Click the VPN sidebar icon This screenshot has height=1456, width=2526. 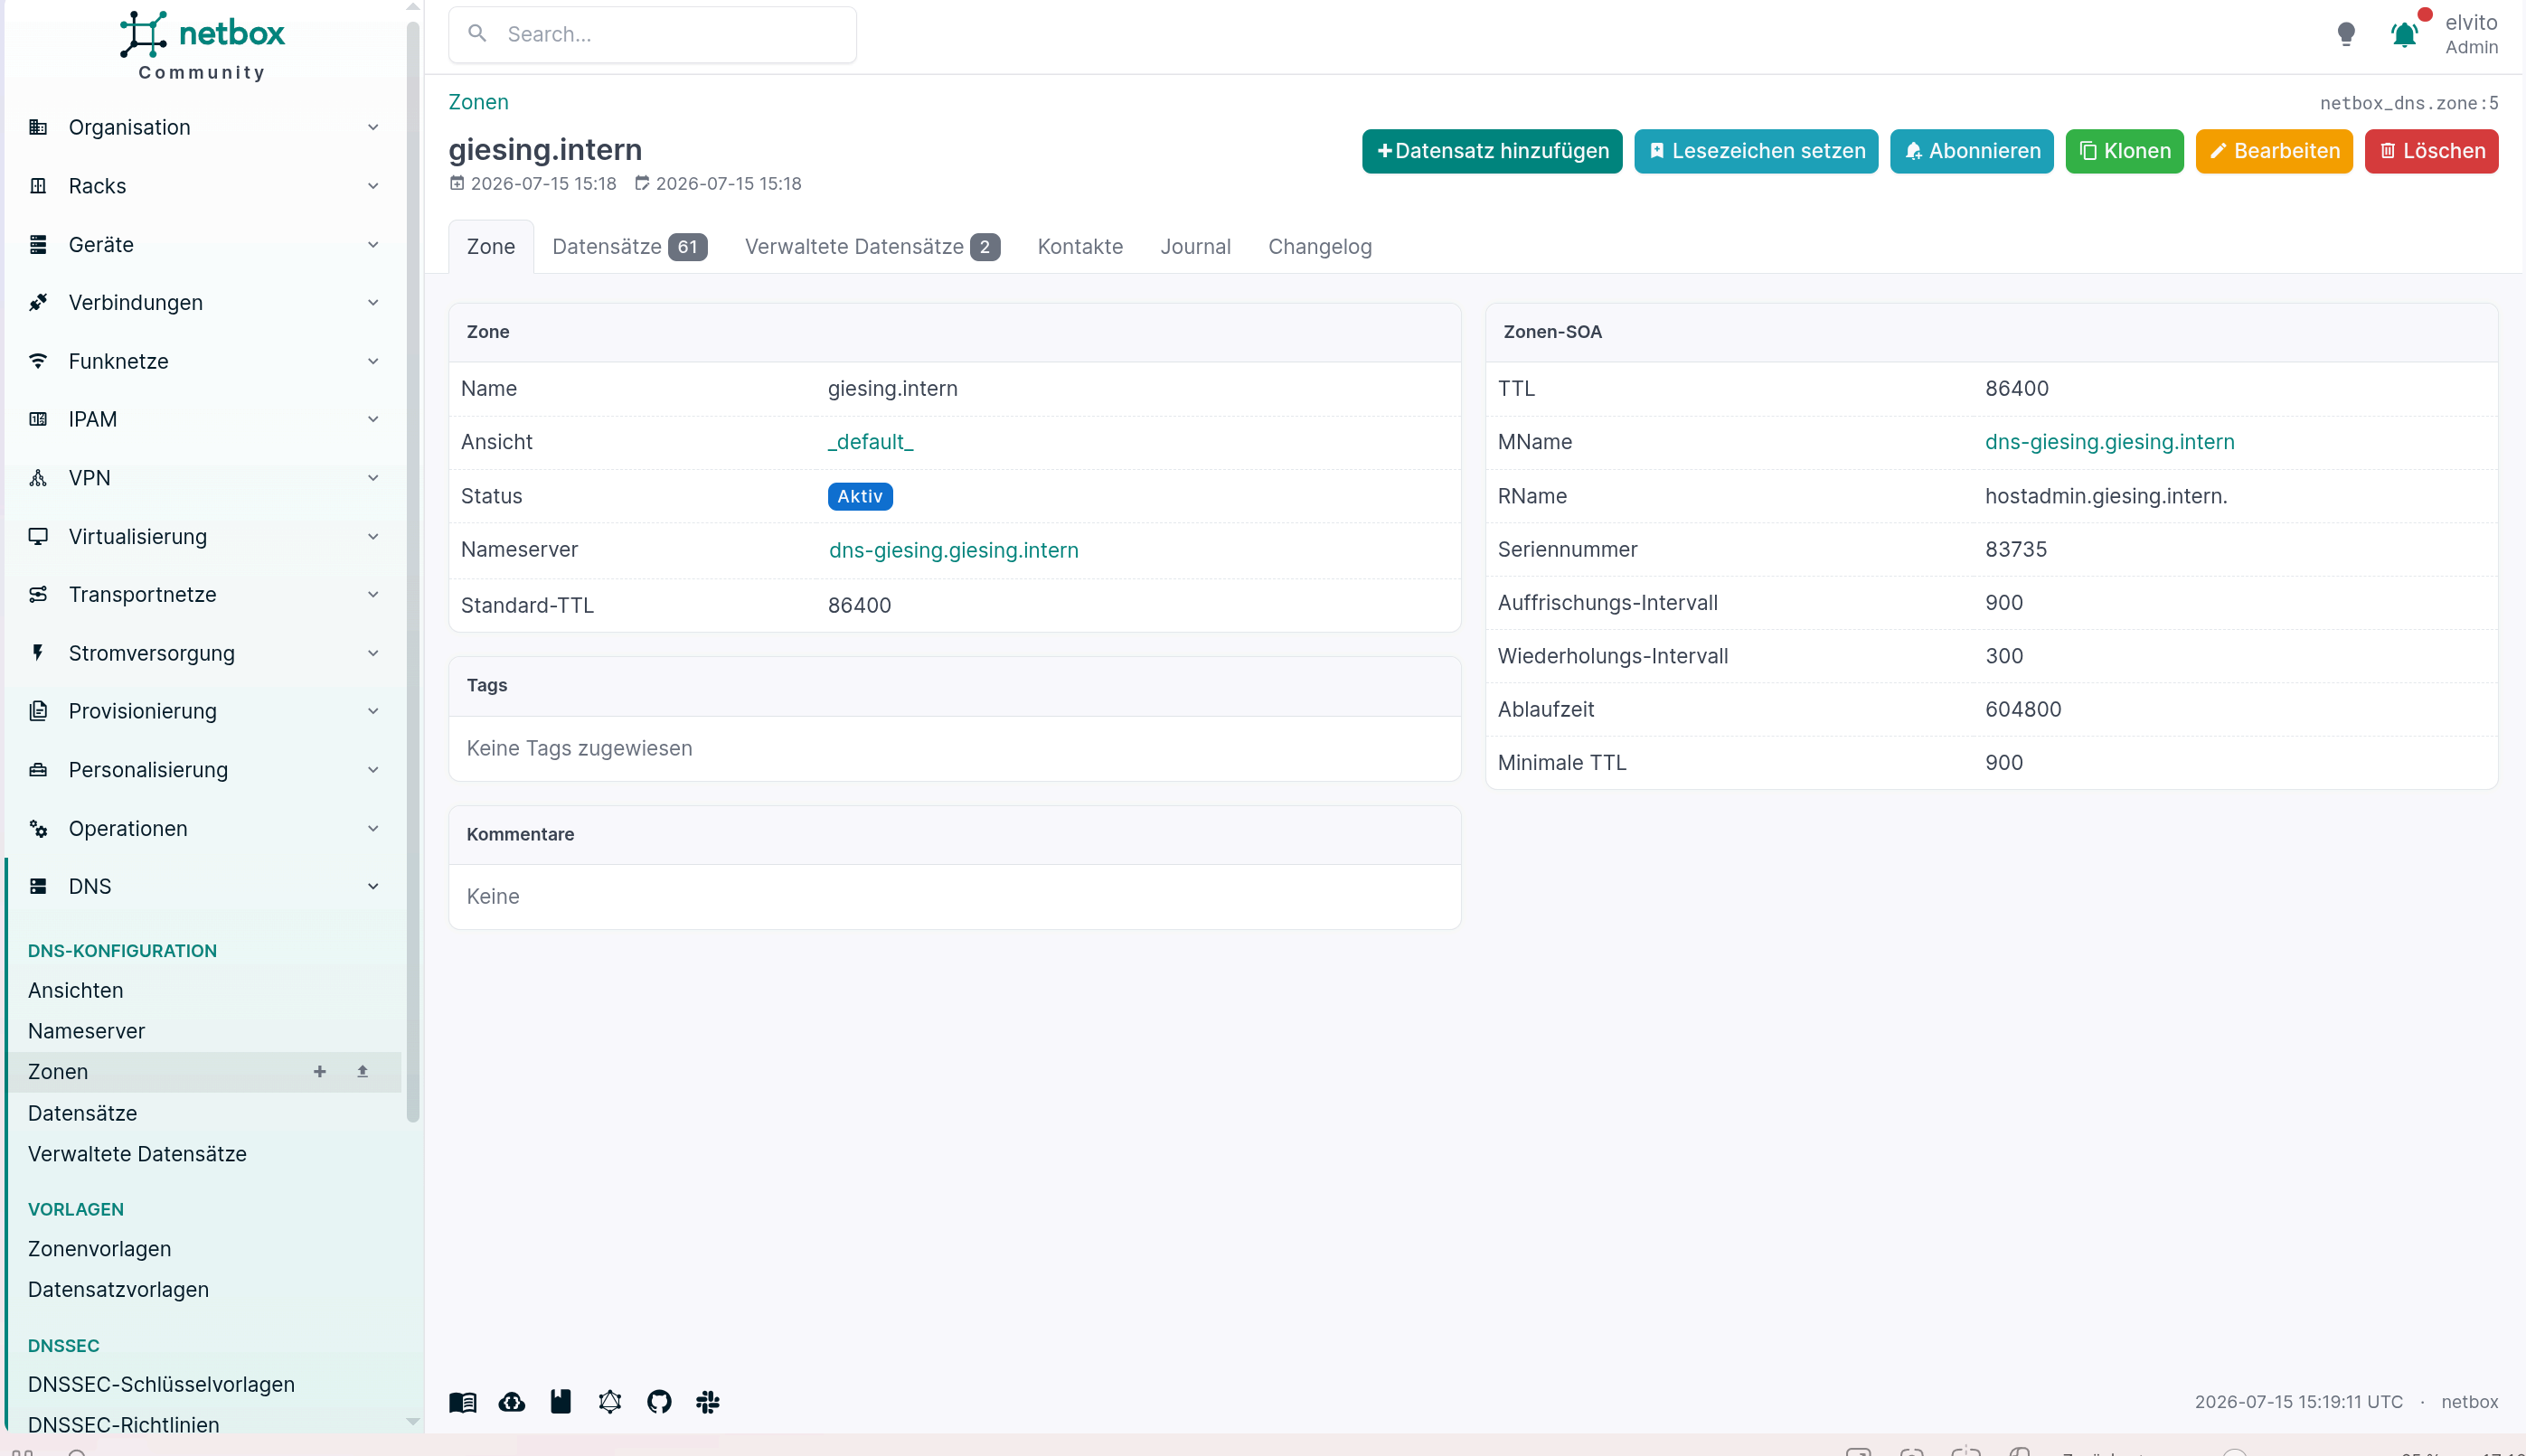click(x=38, y=478)
